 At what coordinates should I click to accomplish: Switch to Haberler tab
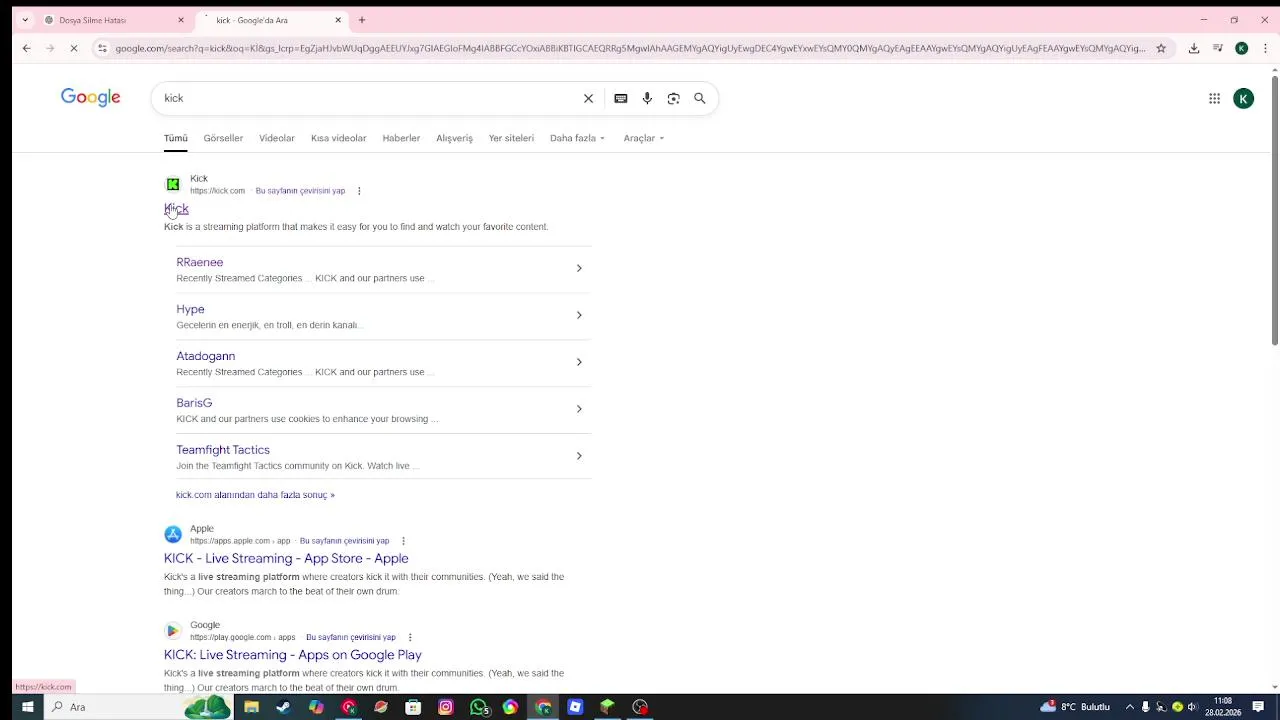click(x=401, y=138)
